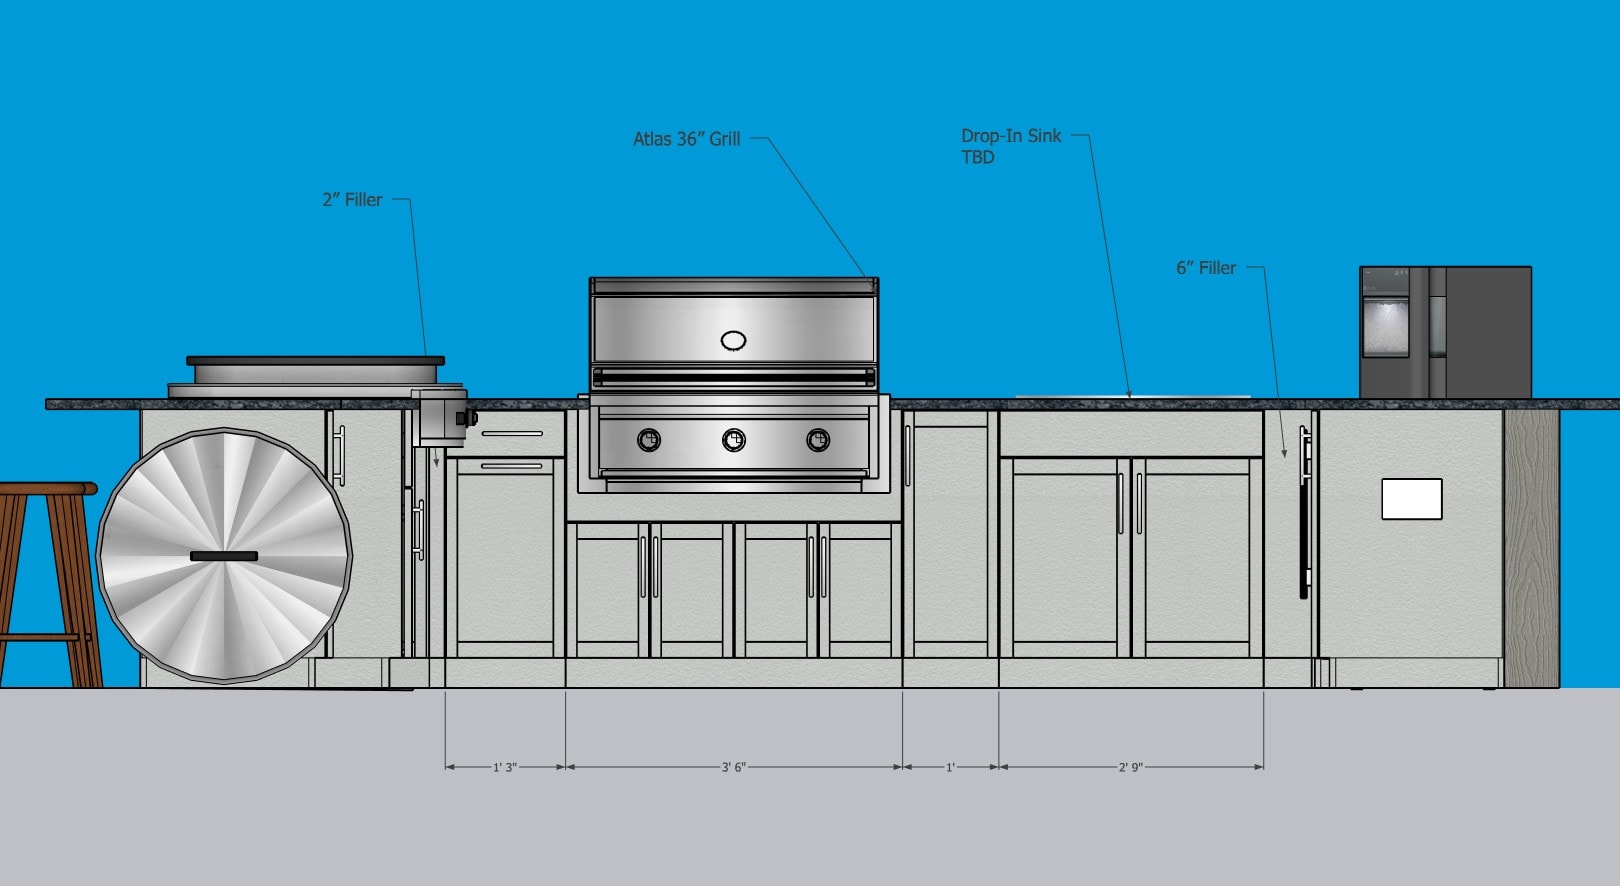
Task: Select the wood-textured end panel
Action: coord(1531,548)
